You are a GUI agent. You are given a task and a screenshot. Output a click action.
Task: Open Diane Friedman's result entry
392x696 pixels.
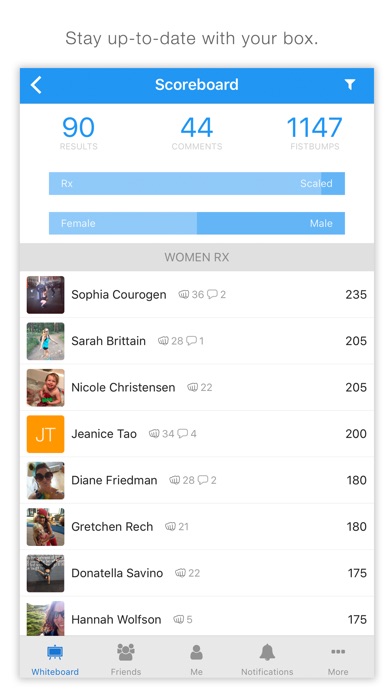pos(197,480)
